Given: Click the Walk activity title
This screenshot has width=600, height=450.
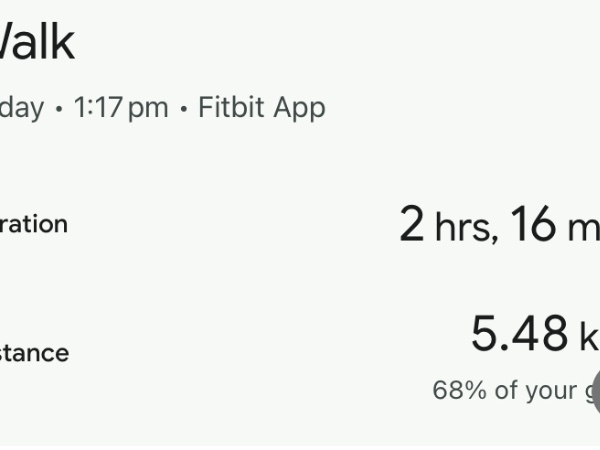Looking at the screenshot, I should click(36, 43).
